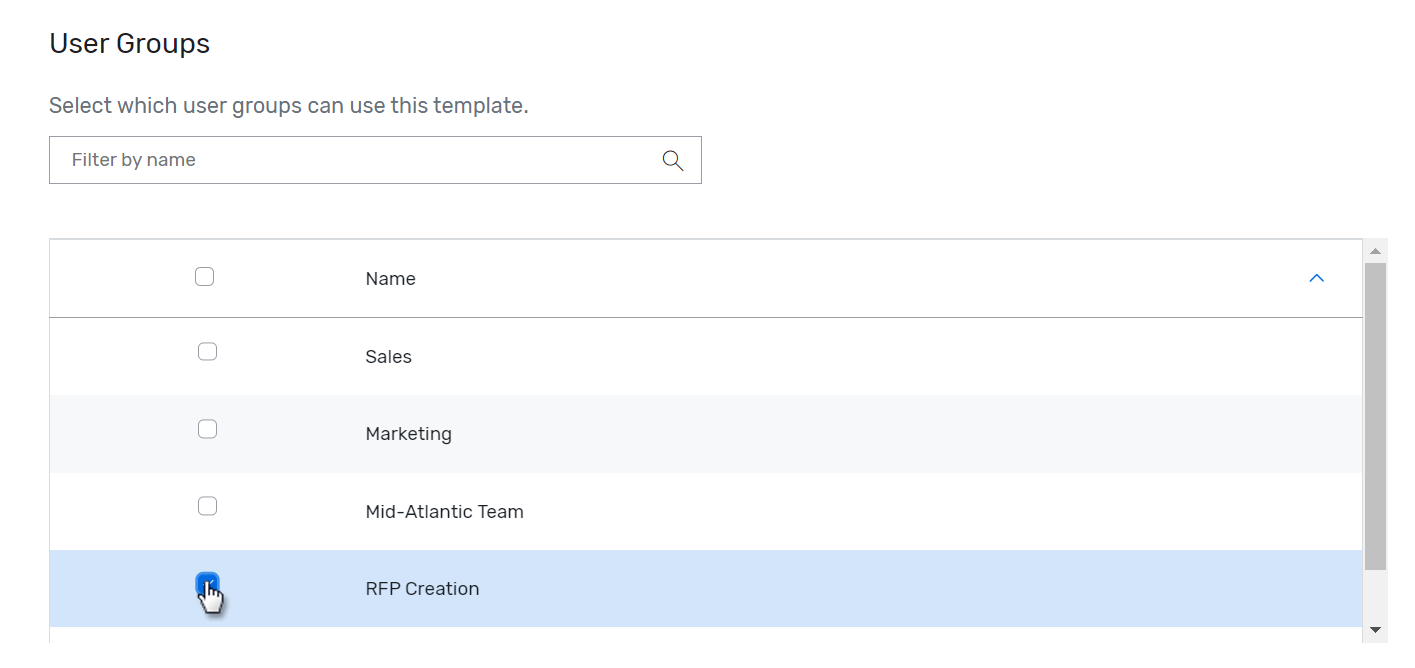The image size is (1415, 668).
Task: Click the search magnifier icon
Action: click(670, 159)
